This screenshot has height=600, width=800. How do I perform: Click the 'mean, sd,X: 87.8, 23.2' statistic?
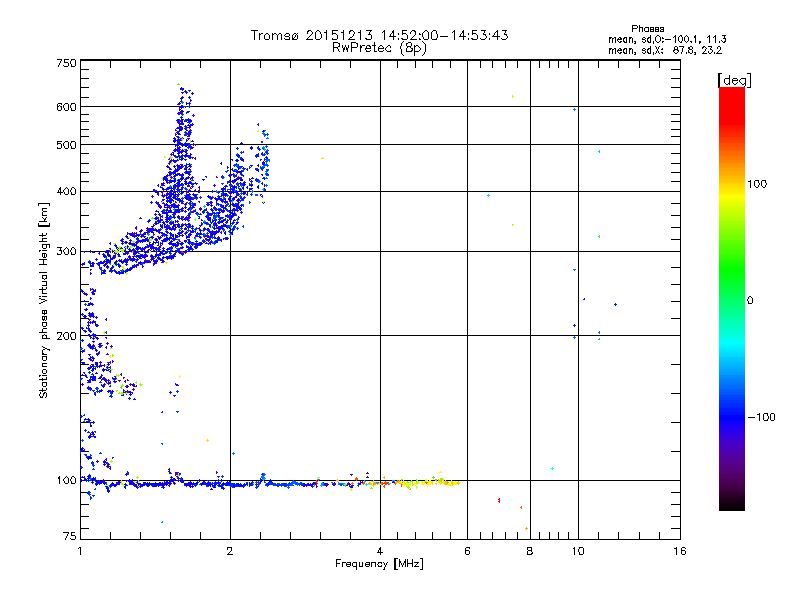tap(665, 50)
